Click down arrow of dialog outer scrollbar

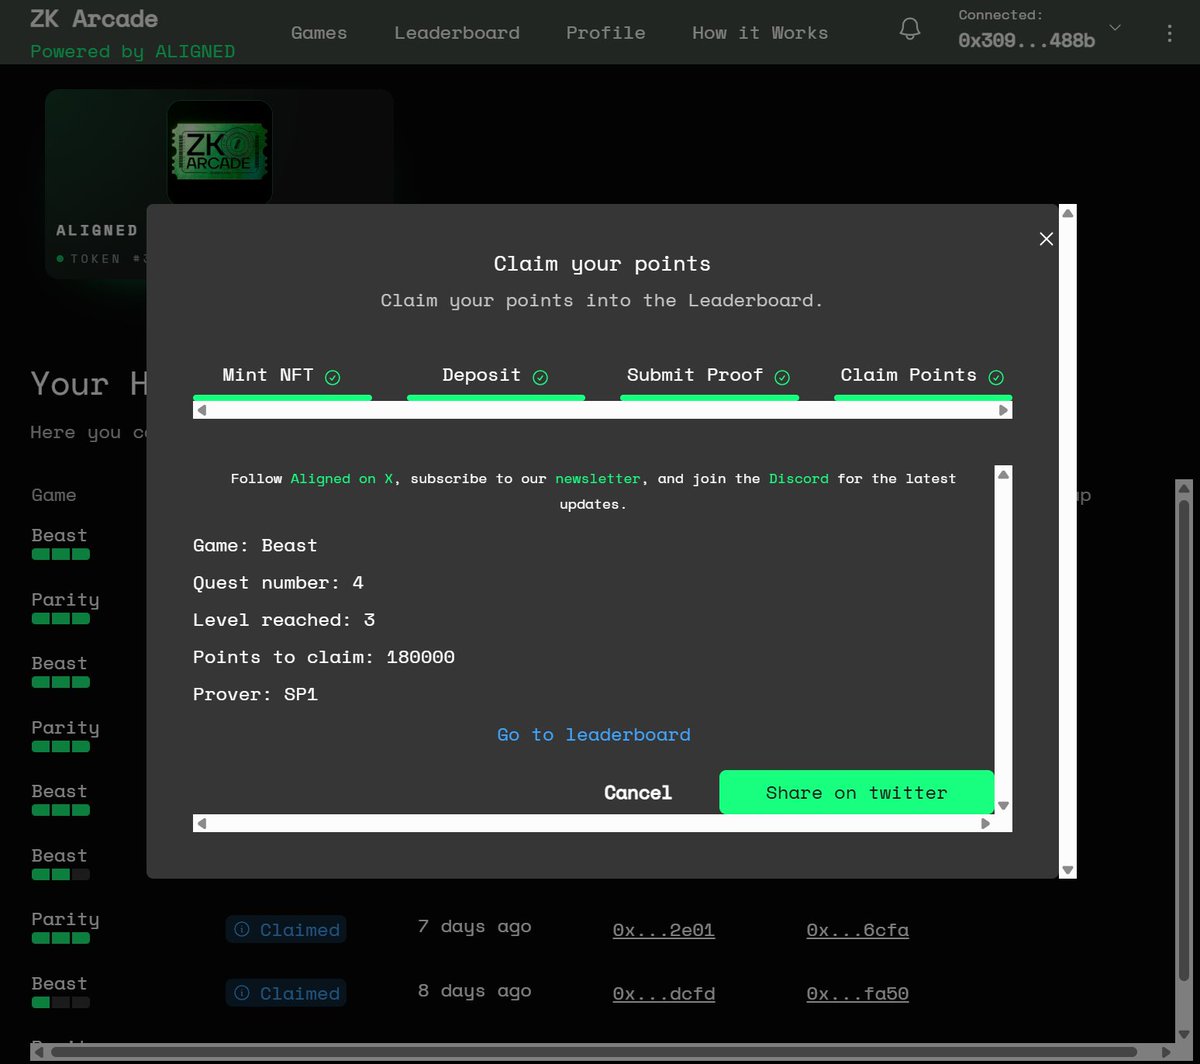tap(1068, 870)
